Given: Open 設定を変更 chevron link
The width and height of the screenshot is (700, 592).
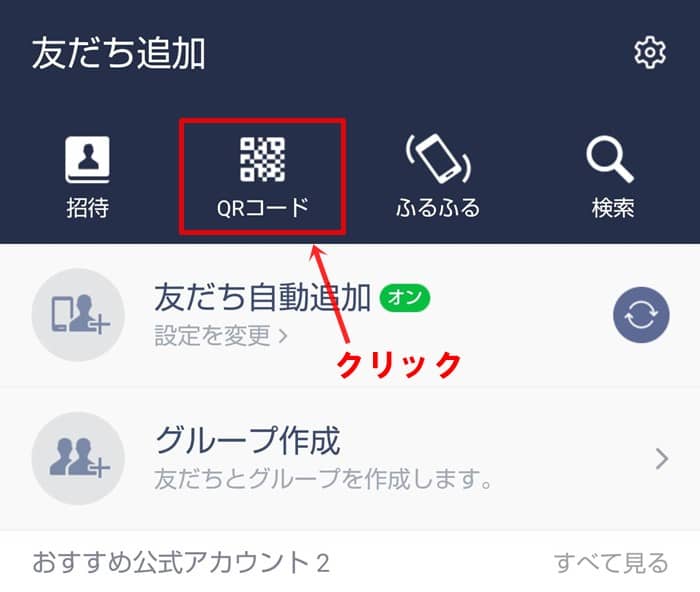Looking at the screenshot, I should tap(221, 336).
